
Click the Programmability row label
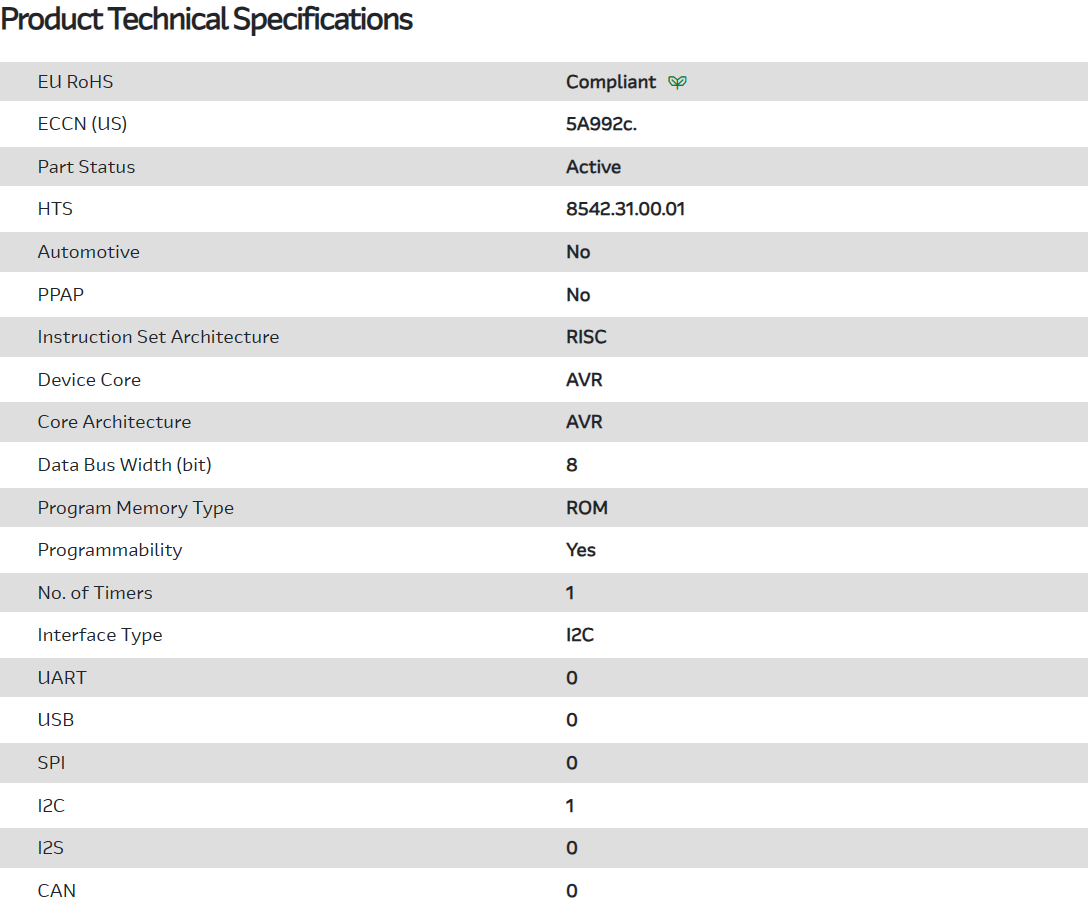[110, 550]
